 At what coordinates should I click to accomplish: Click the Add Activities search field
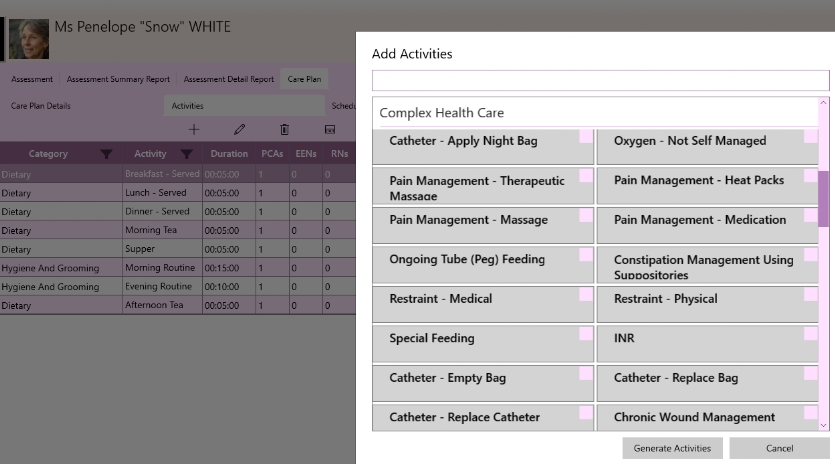pos(600,80)
